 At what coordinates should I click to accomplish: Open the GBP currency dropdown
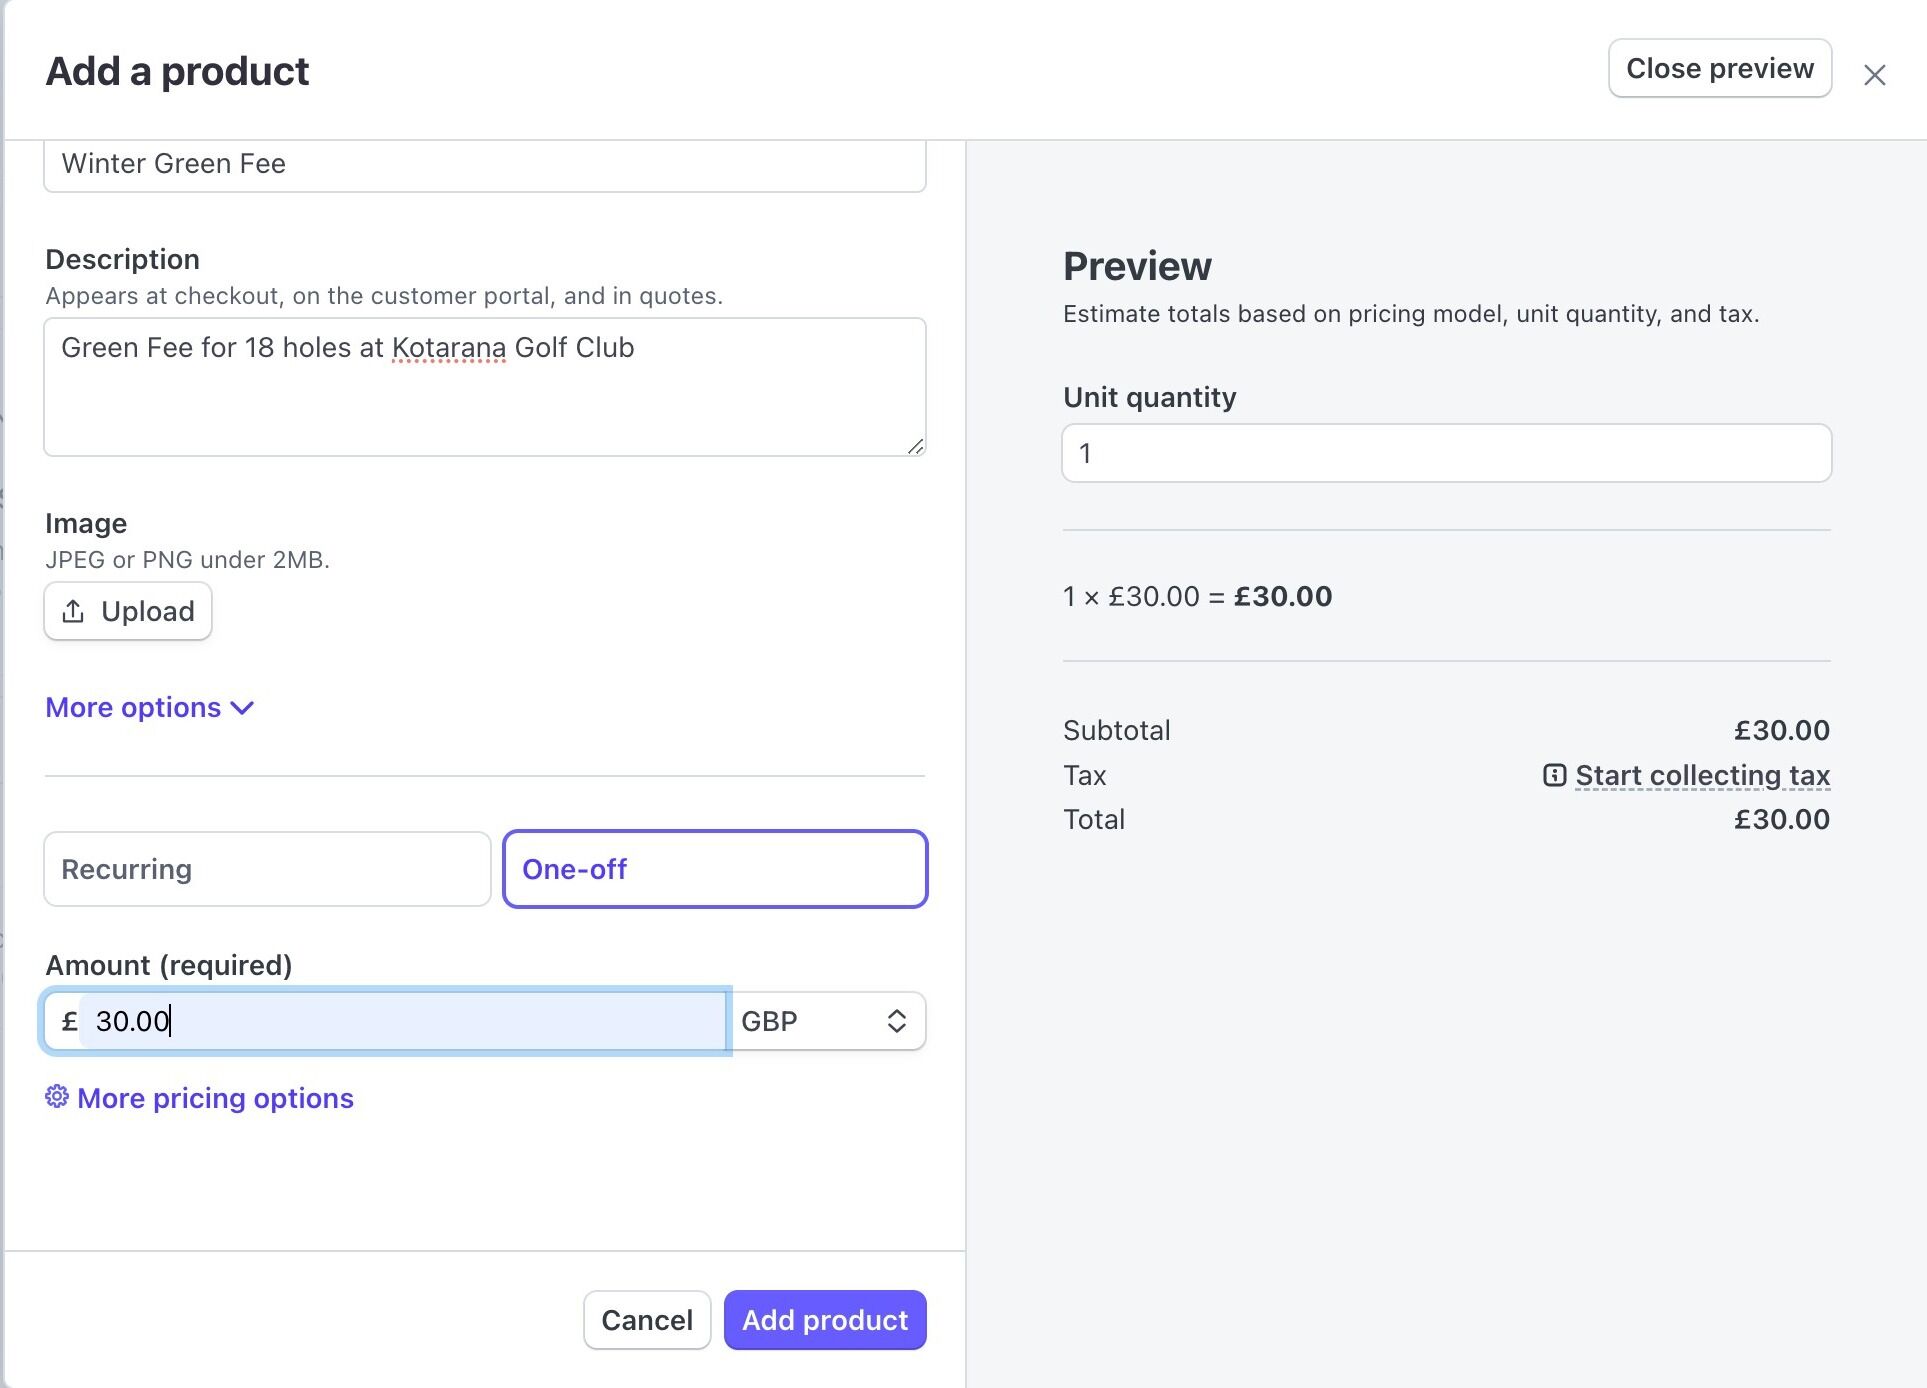click(826, 1021)
